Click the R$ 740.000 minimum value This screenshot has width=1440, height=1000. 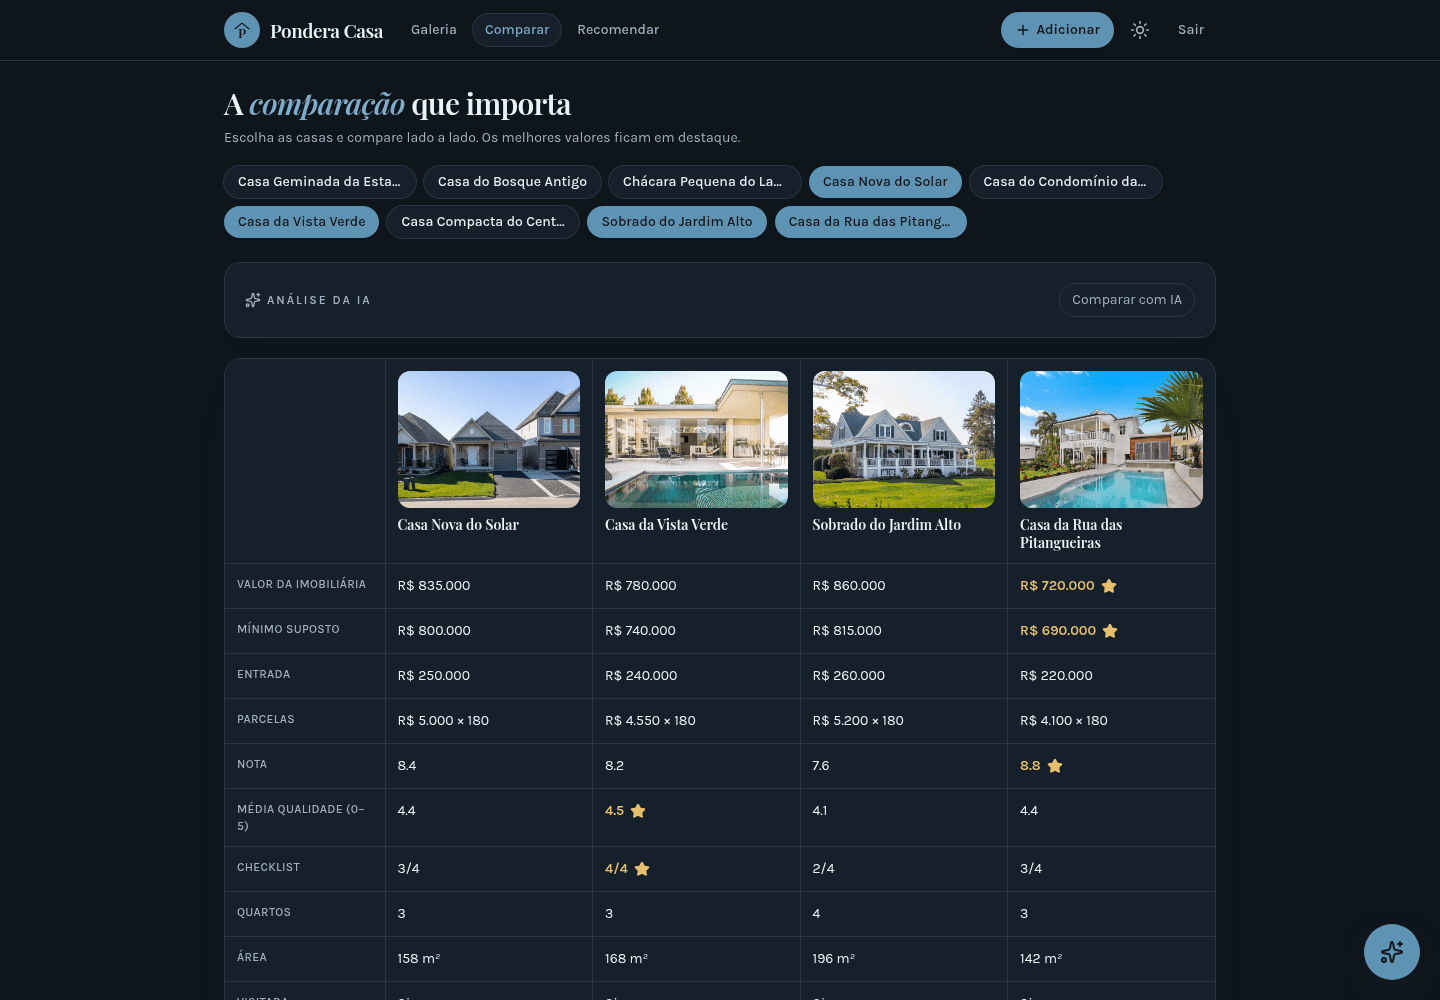coord(640,631)
